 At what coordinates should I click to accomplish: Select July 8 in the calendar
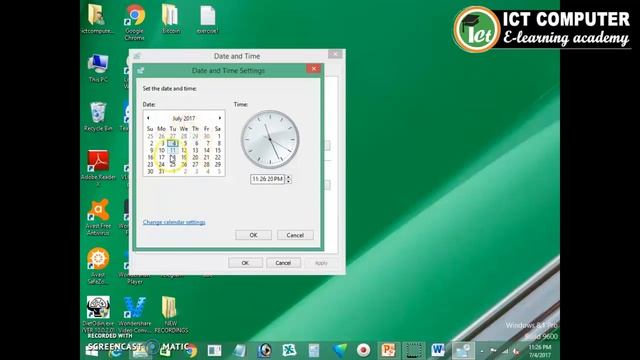coord(218,143)
